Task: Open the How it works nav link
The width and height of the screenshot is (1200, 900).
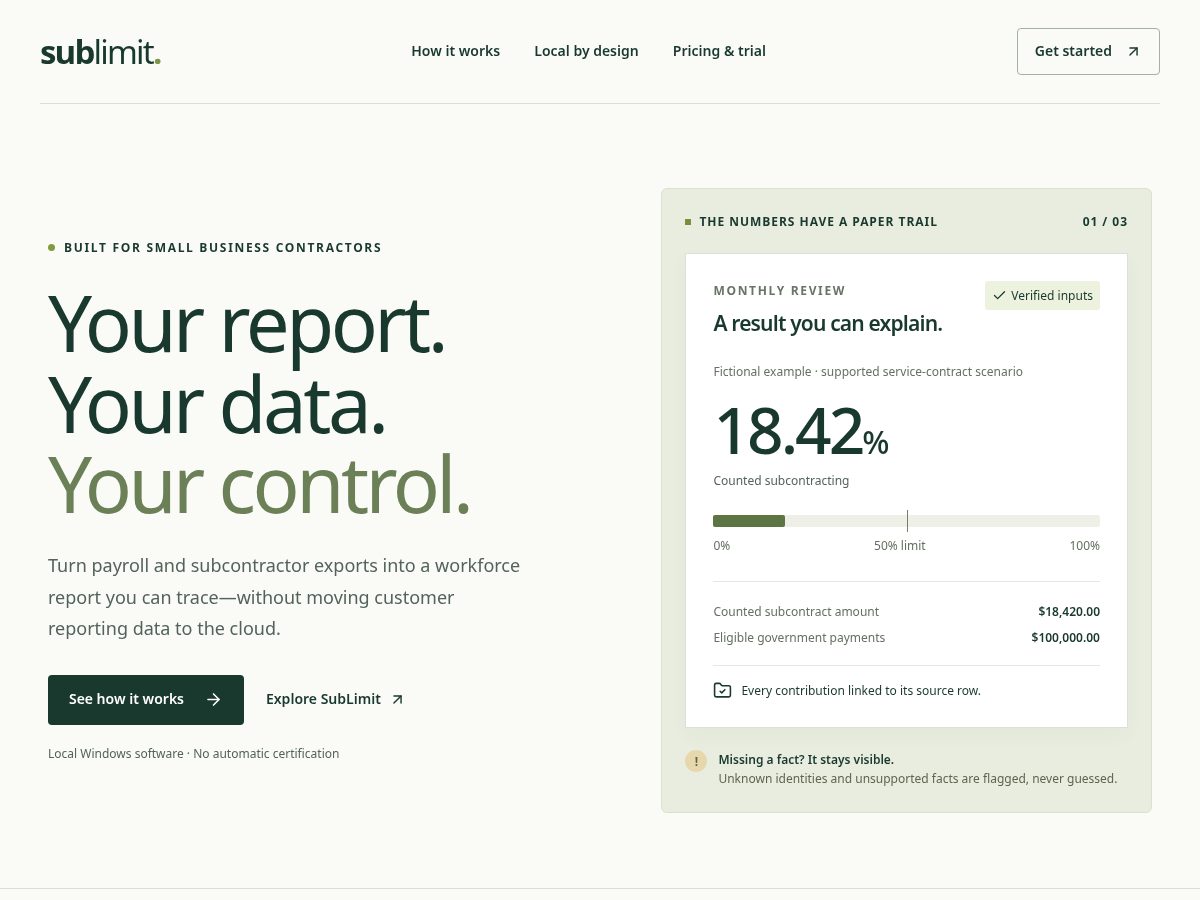Action: click(x=455, y=51)
